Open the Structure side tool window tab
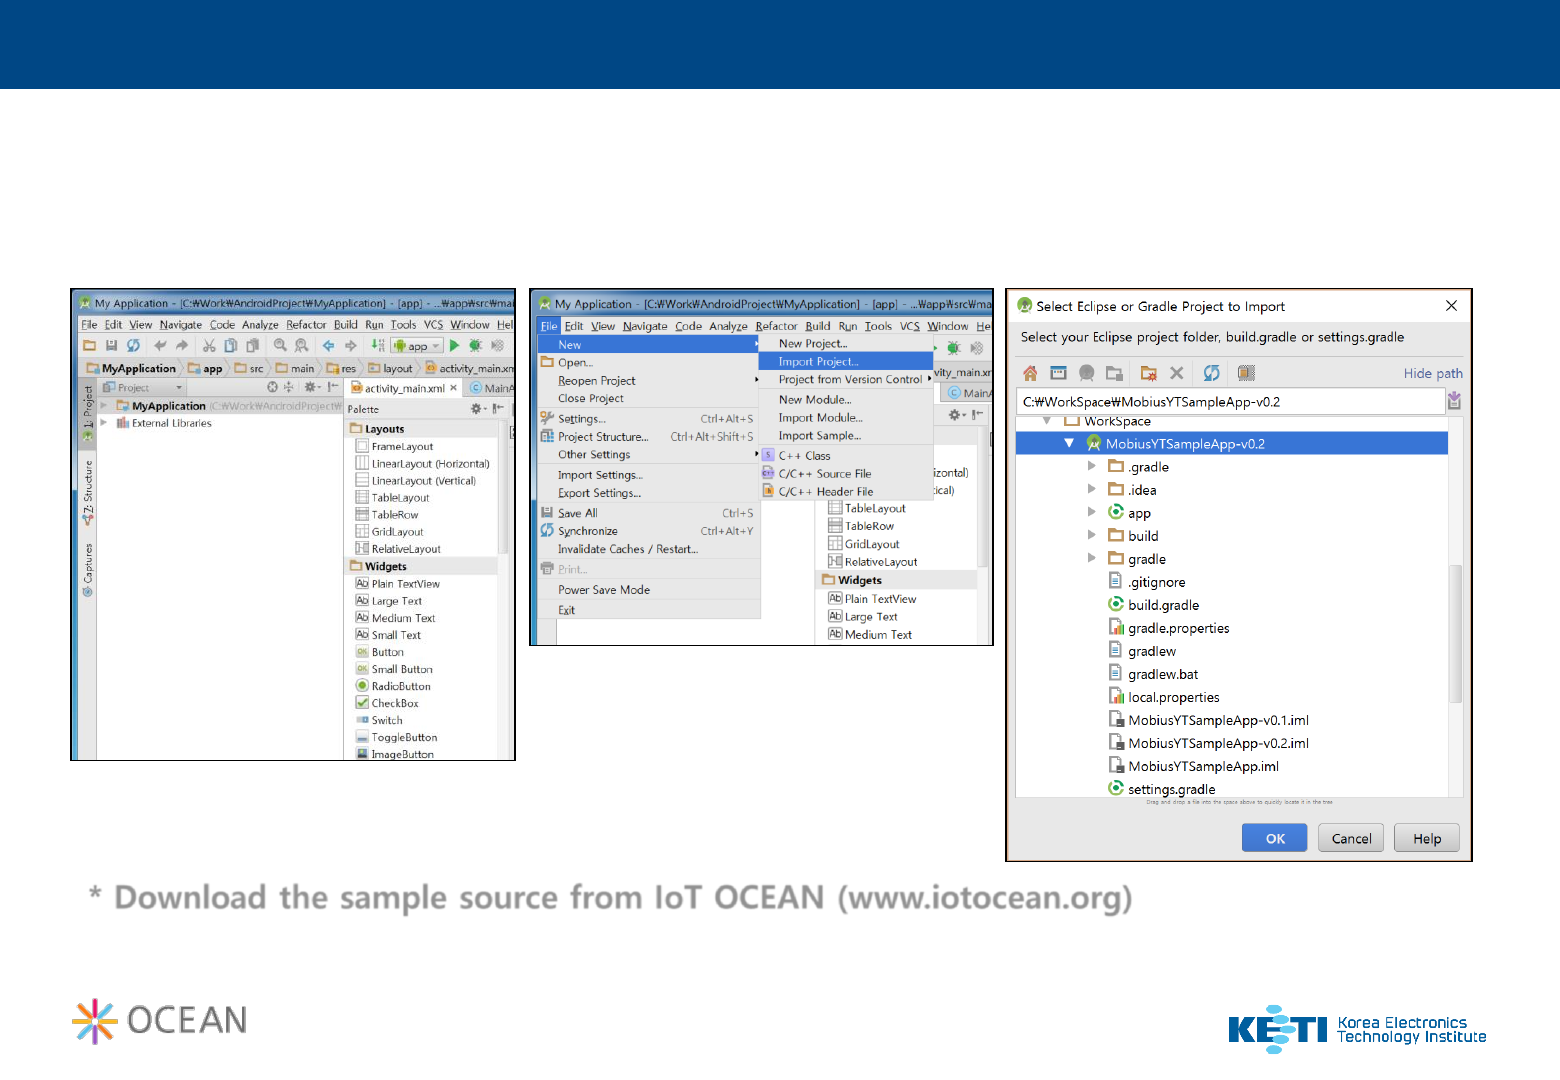 coord(88,492)
